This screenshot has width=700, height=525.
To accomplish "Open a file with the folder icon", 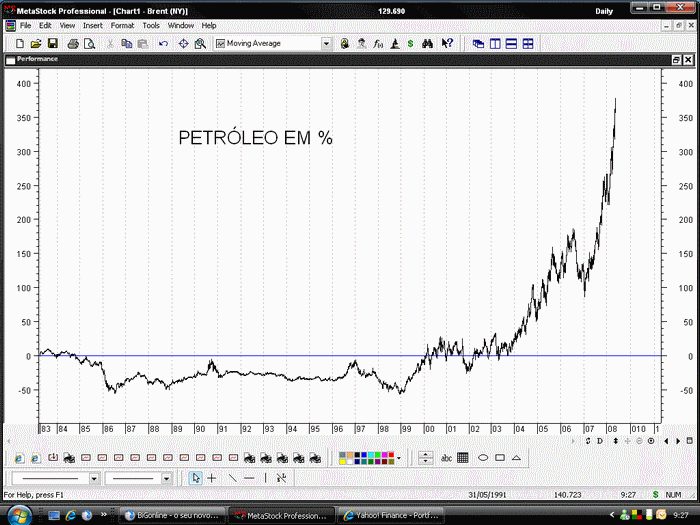I will pos(36,44).
